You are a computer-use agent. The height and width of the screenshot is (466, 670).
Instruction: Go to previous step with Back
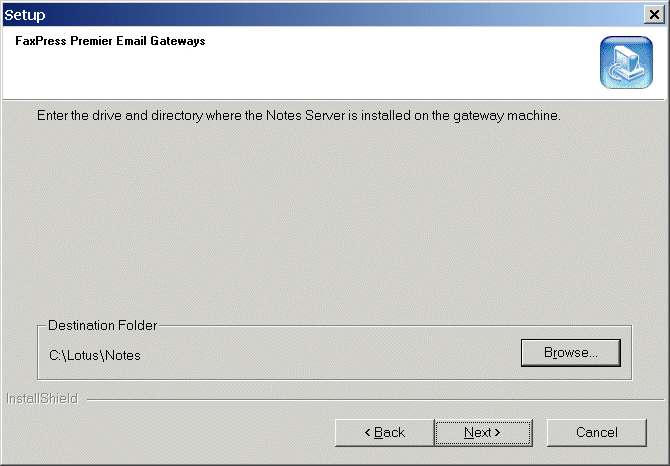point(385,433)
